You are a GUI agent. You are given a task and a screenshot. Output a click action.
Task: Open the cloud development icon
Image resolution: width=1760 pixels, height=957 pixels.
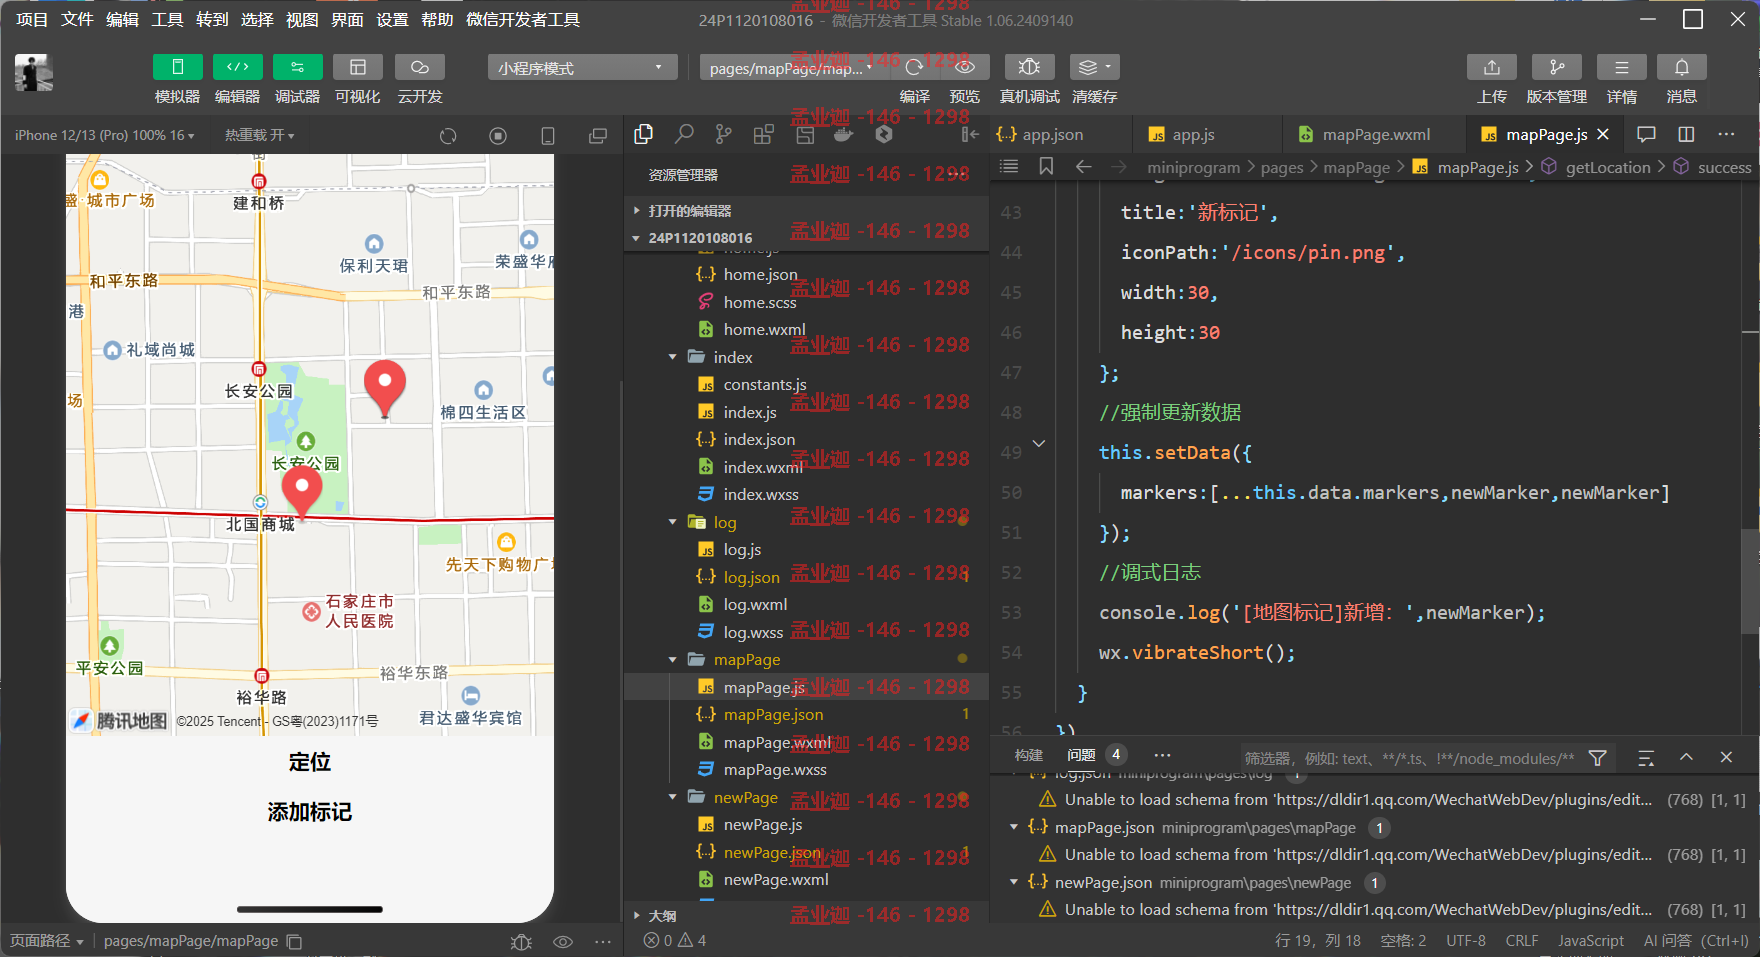[420, 67]
